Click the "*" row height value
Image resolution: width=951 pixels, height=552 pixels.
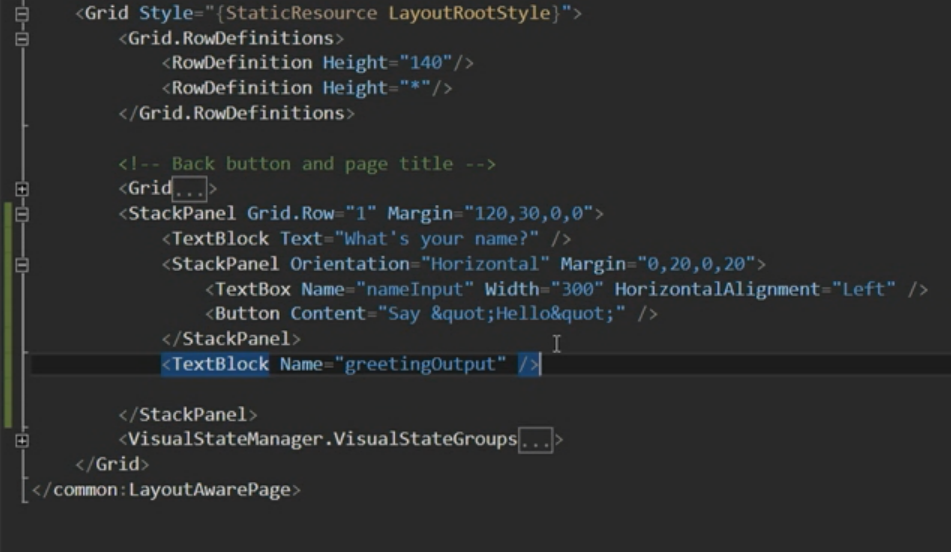415,88
